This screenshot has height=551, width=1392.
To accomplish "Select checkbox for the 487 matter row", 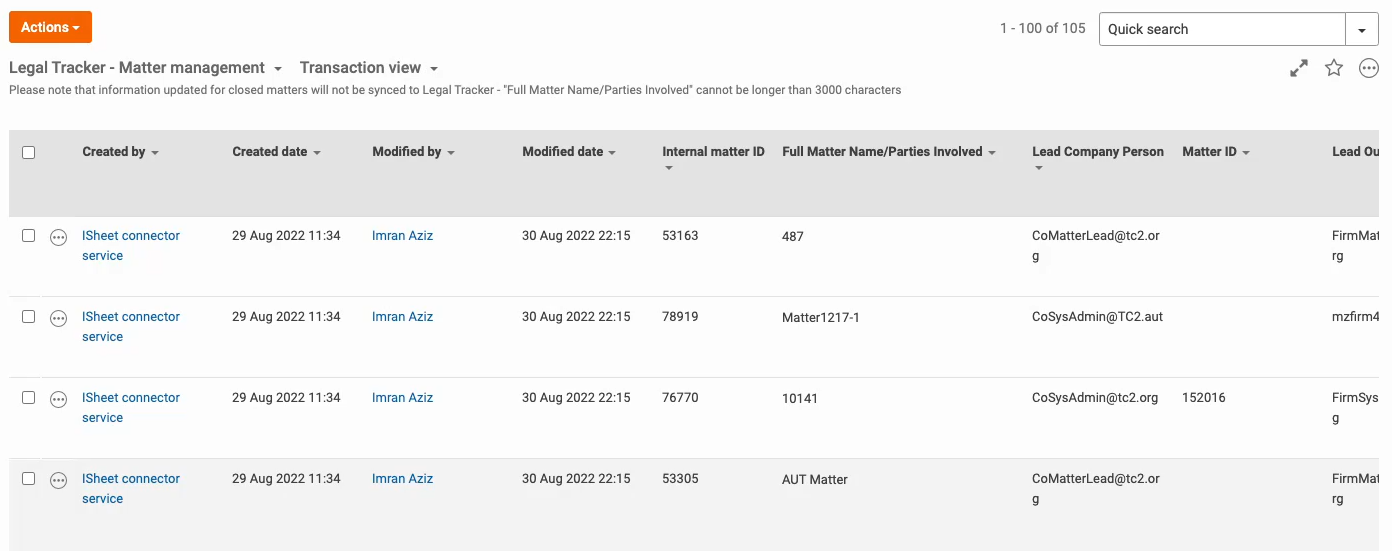I will coord(29,236).
